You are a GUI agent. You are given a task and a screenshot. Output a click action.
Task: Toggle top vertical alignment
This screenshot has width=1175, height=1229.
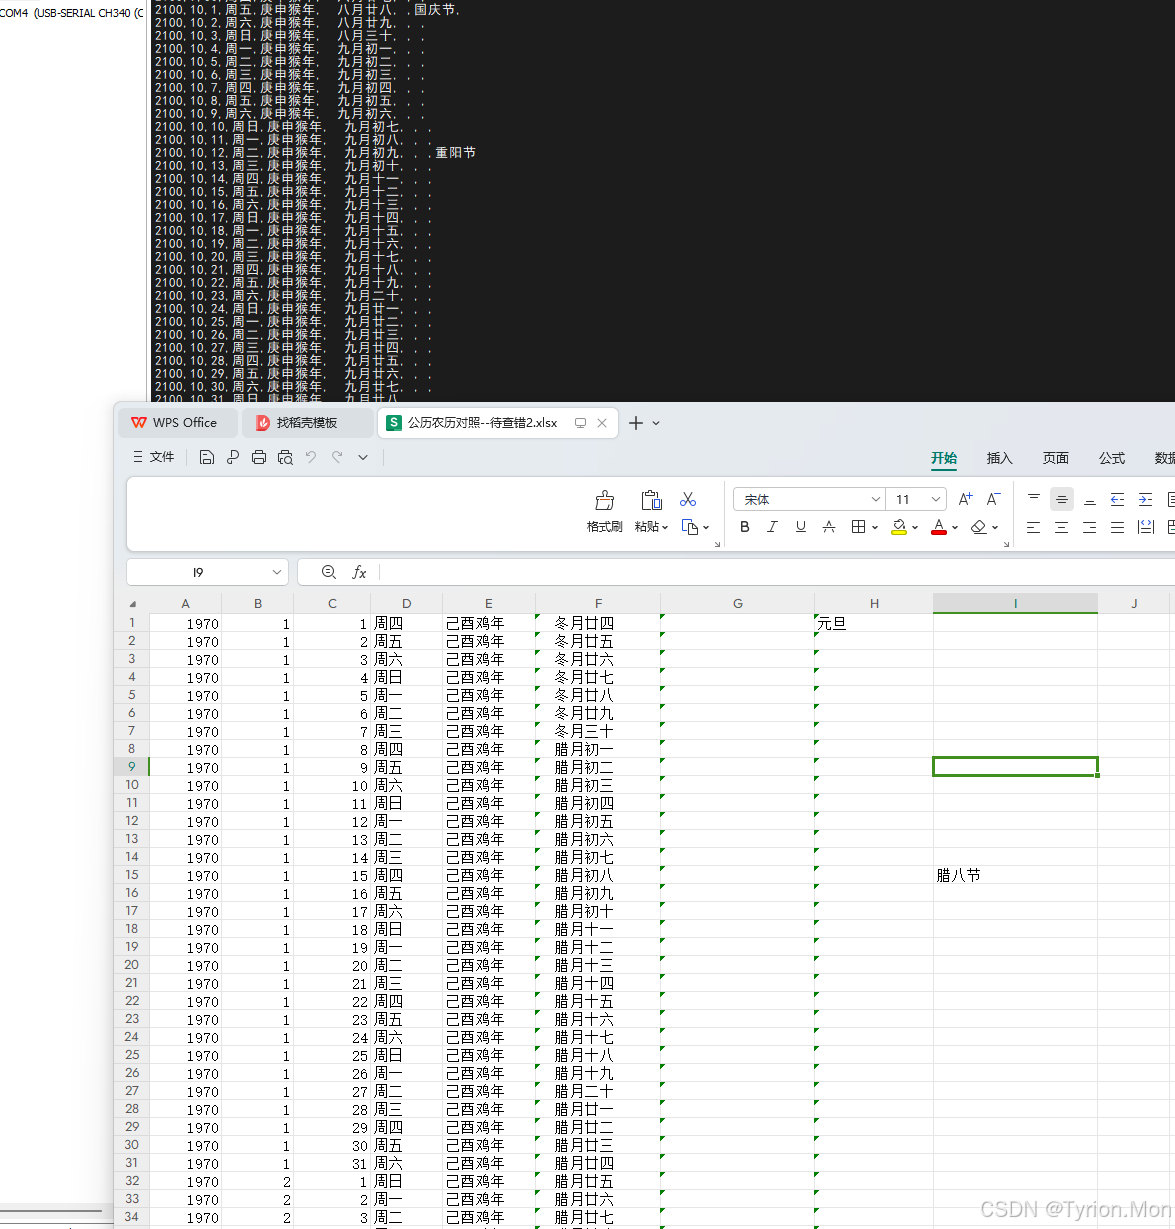click(x=1034, y=499)
